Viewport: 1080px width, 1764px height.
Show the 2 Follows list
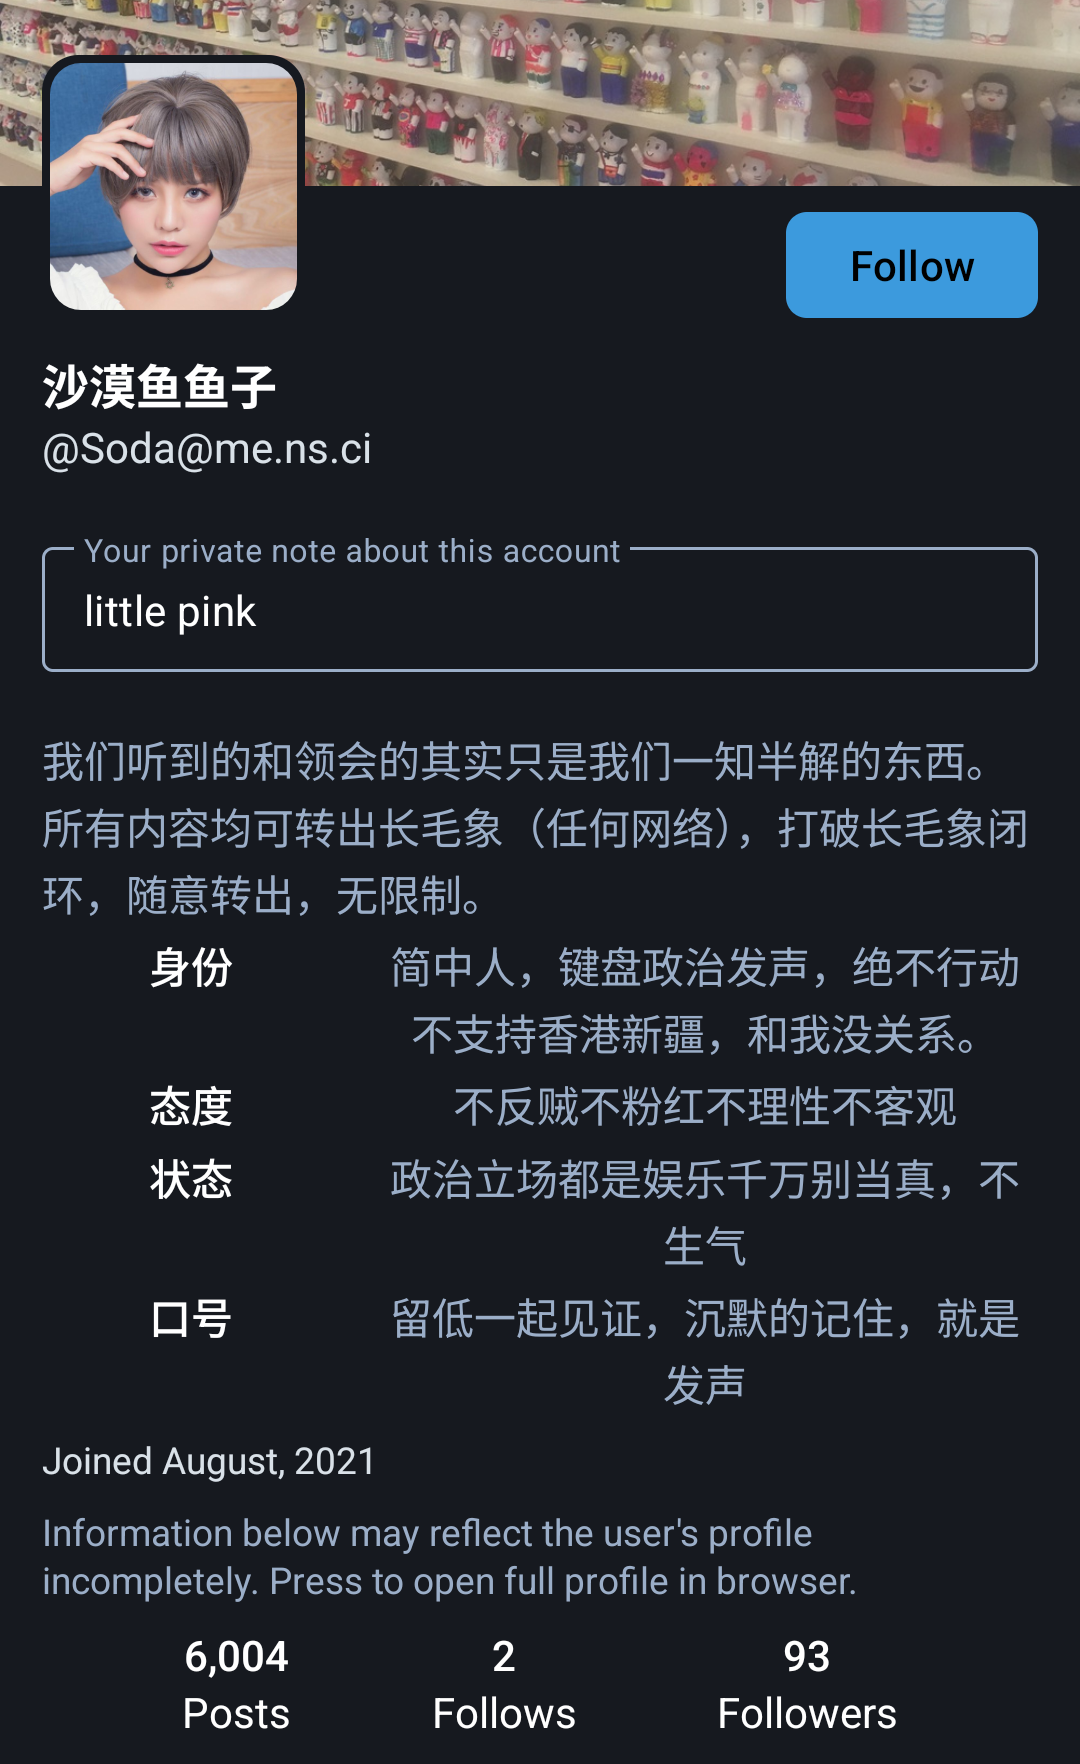point(504,1685)
